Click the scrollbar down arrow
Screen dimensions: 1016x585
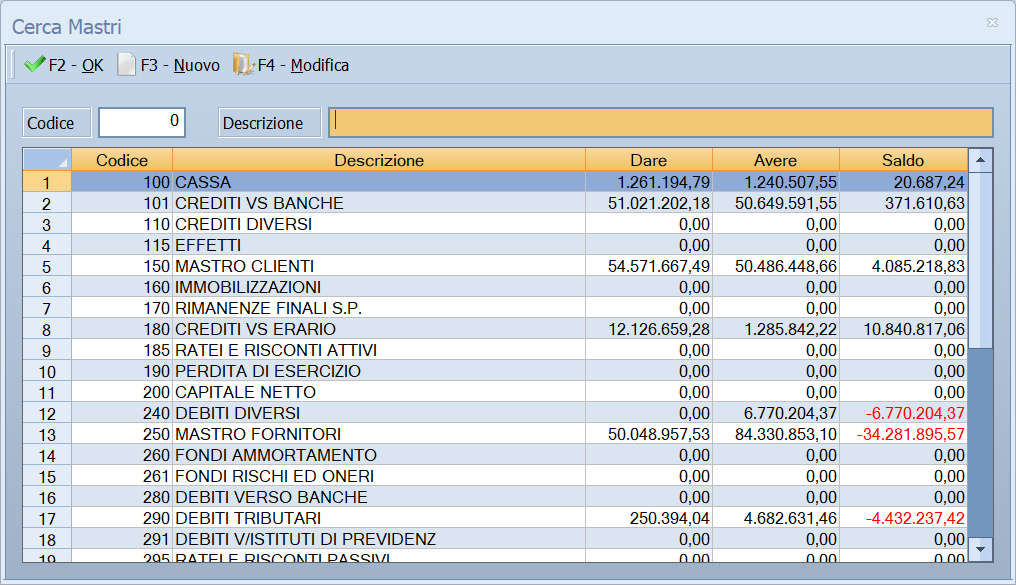[980, 549]
